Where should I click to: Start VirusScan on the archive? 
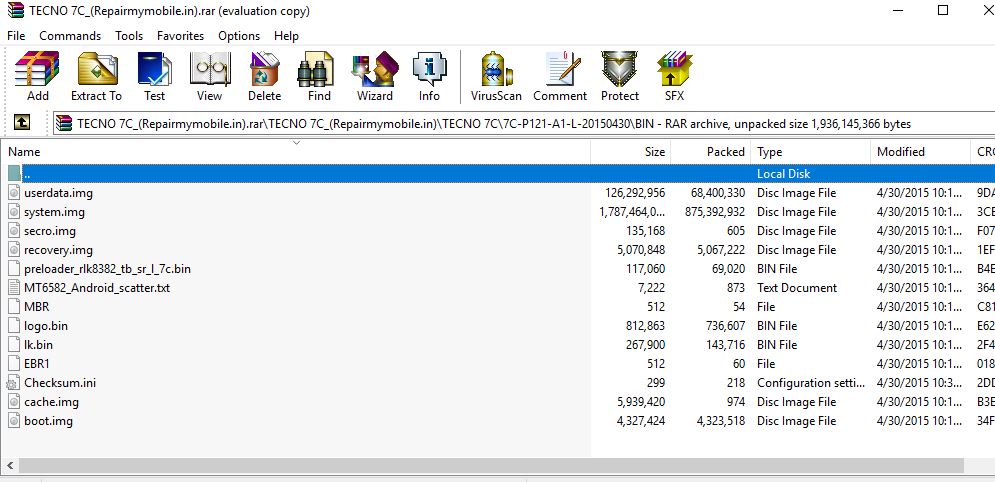pos(496,77)
